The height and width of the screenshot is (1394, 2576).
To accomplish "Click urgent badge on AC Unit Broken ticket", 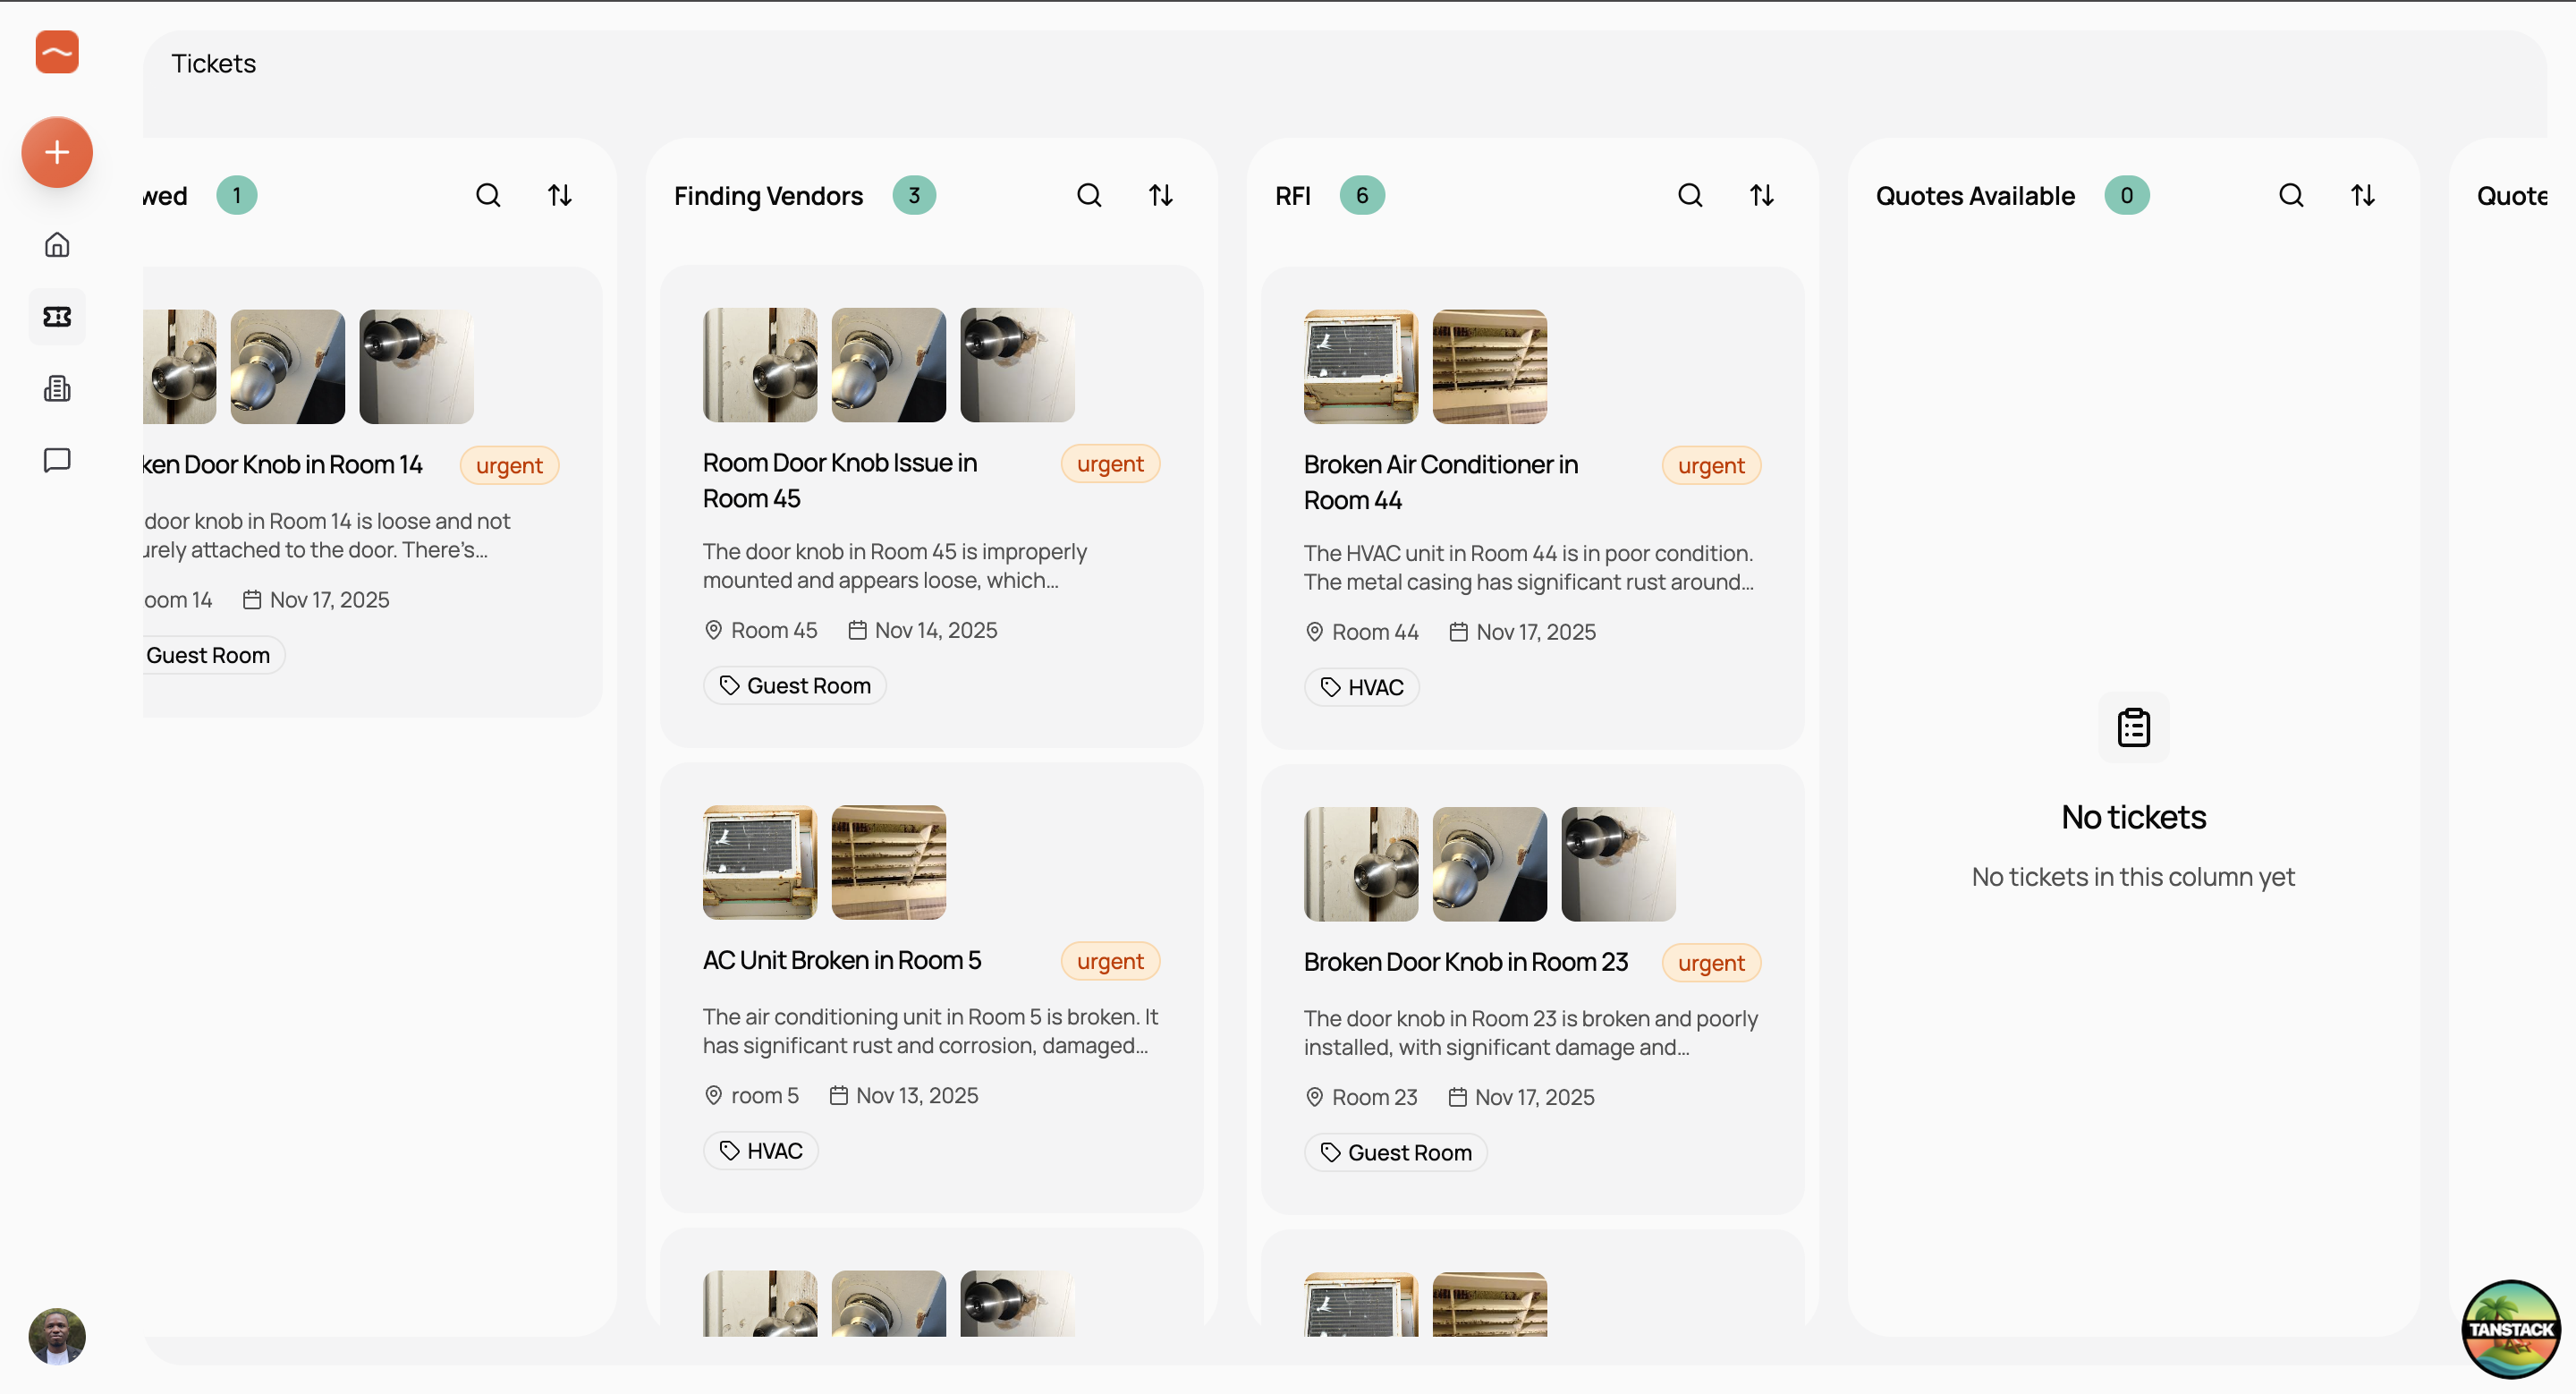I will click(1110, 961).
